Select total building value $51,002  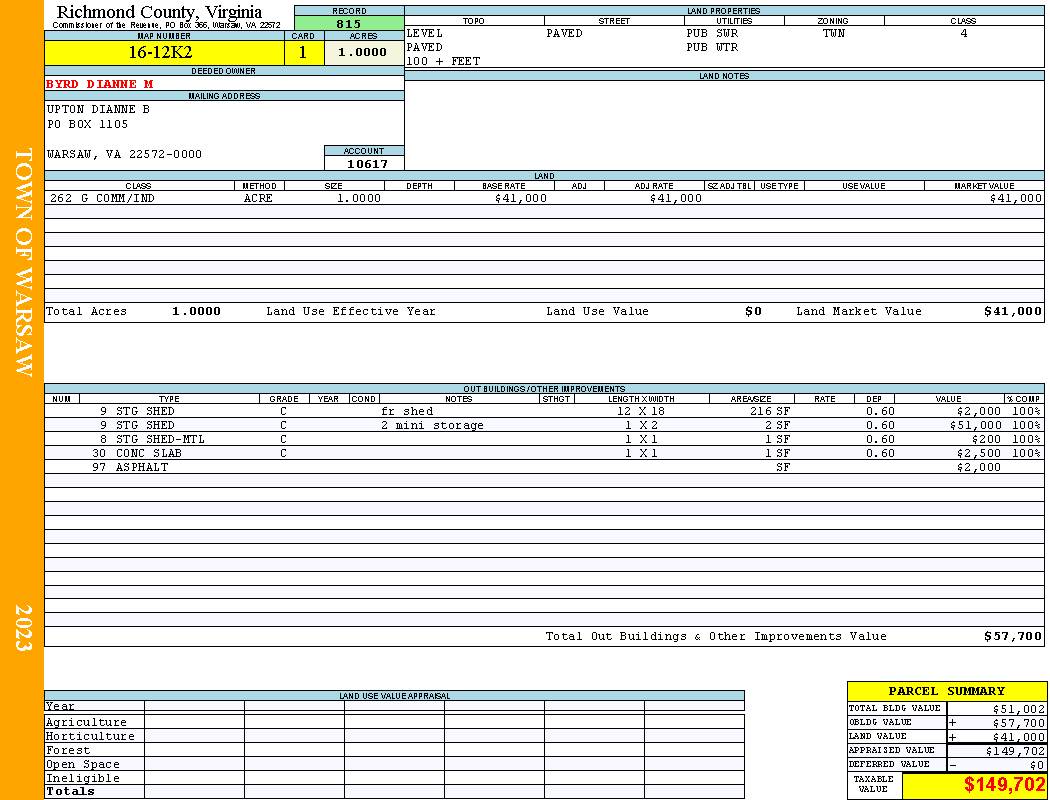pyautogui.click(x=1019, y=709)
